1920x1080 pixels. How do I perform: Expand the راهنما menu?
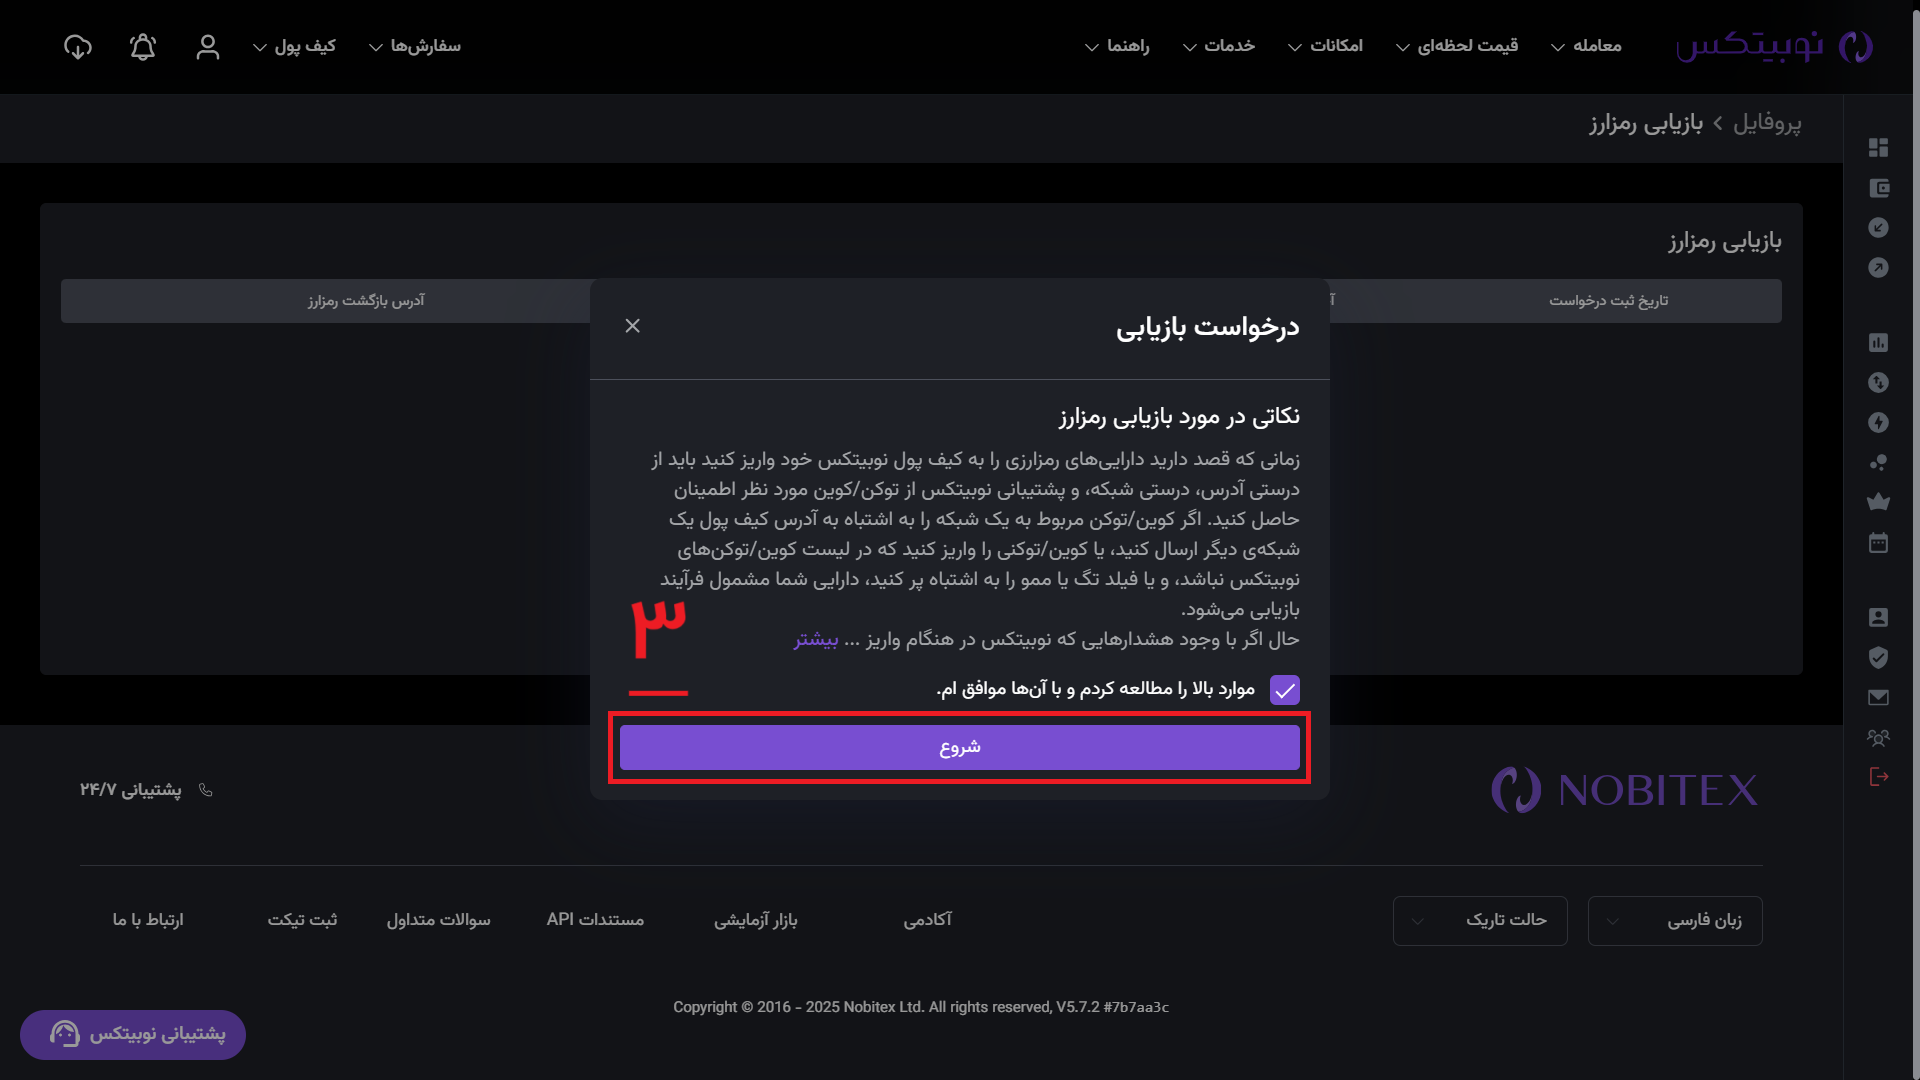coord(1118,46)
